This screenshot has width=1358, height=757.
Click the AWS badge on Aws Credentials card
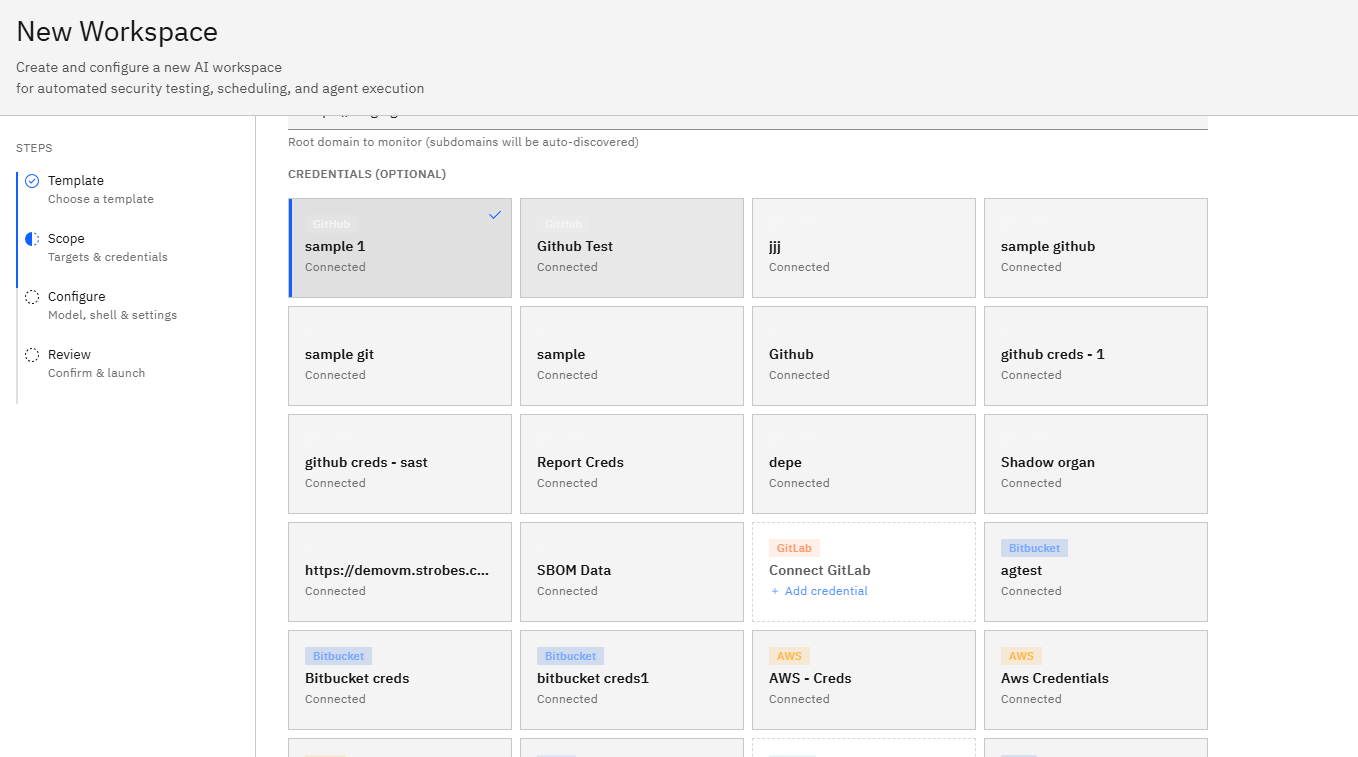tap(1021, 656)
